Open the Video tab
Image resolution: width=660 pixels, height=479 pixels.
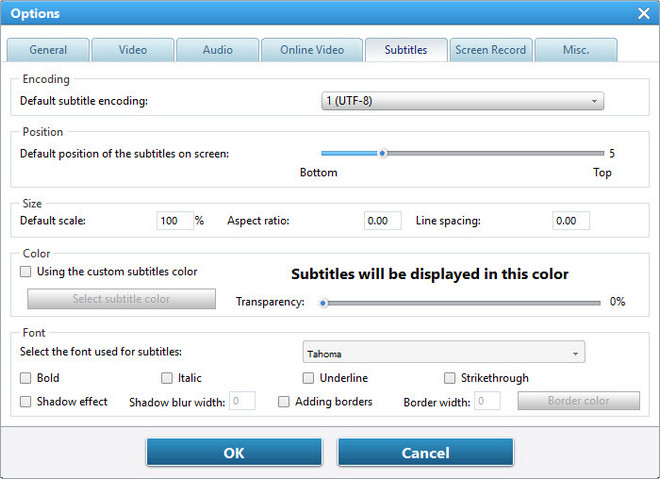click(132, 50)
